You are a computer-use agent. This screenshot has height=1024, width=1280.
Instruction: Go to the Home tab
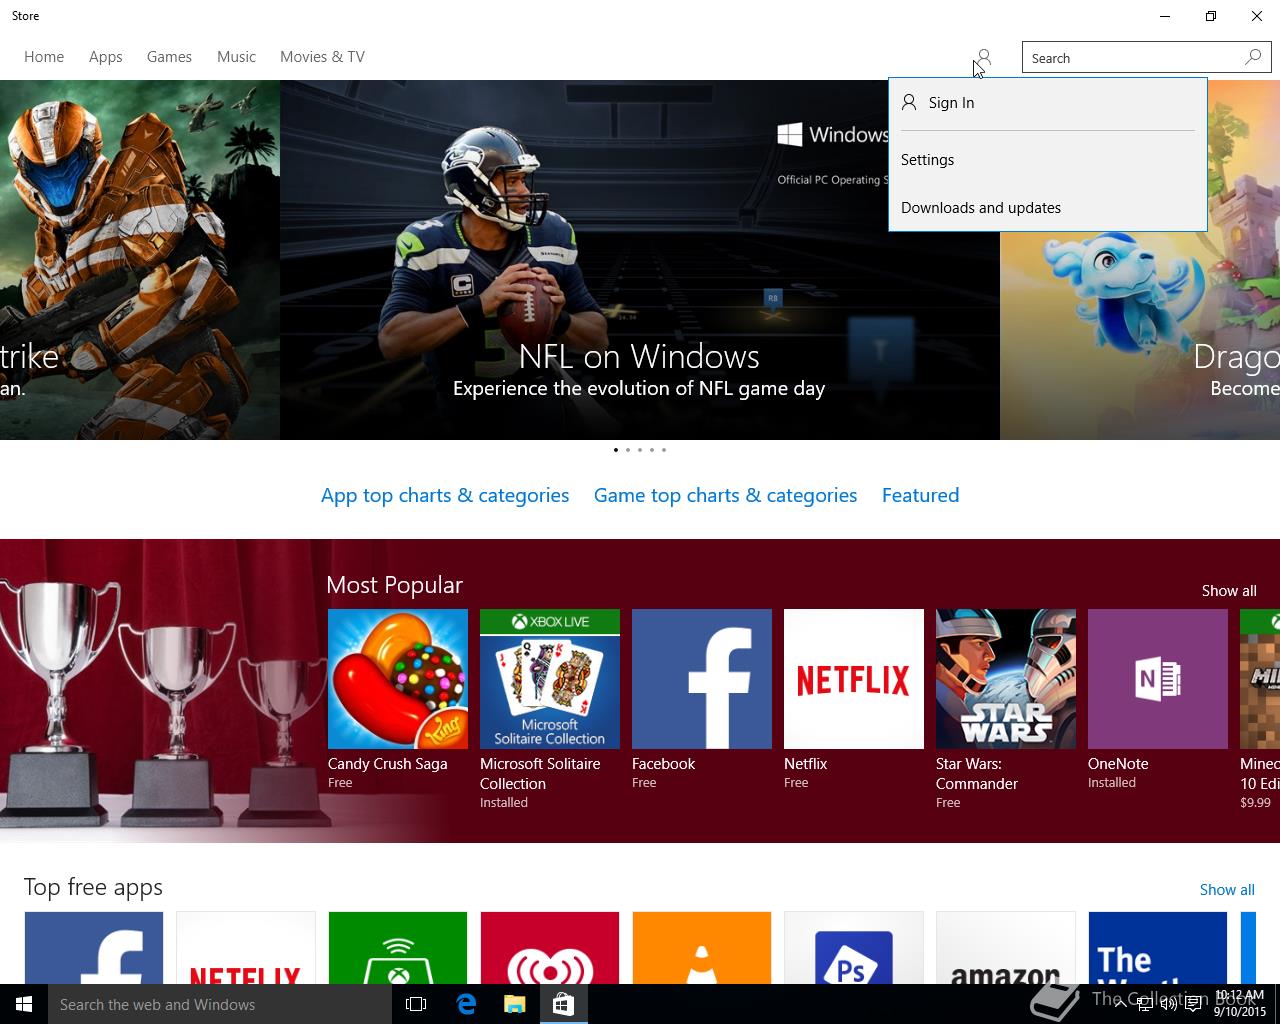(44, 57)
